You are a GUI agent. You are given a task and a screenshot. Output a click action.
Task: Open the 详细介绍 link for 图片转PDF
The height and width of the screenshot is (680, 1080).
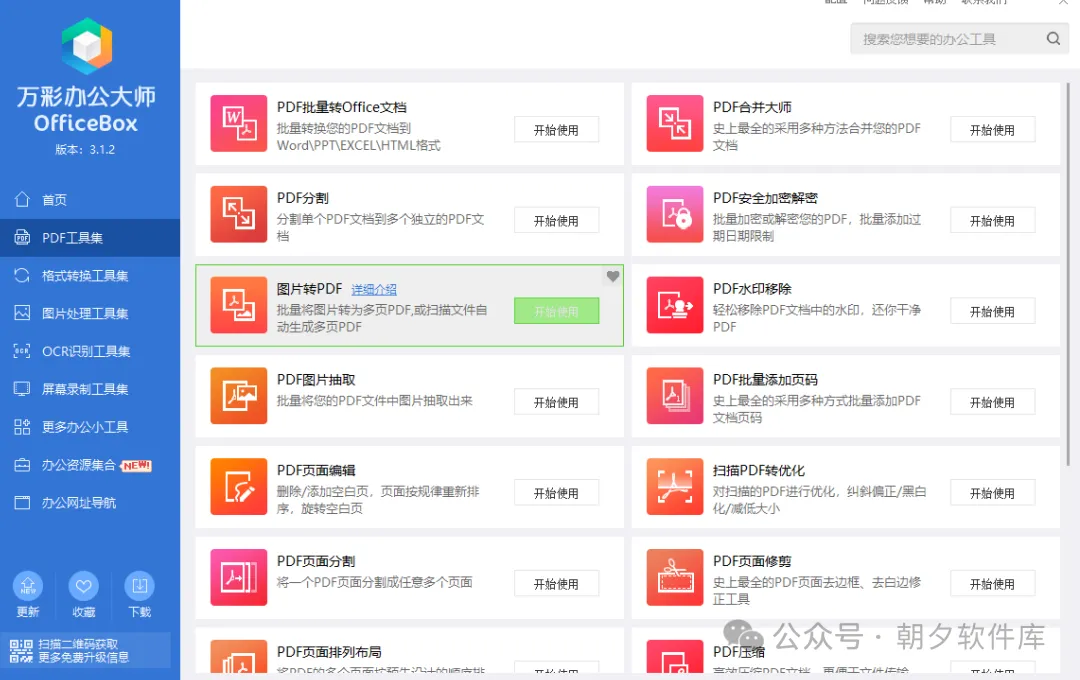(374, 288)
